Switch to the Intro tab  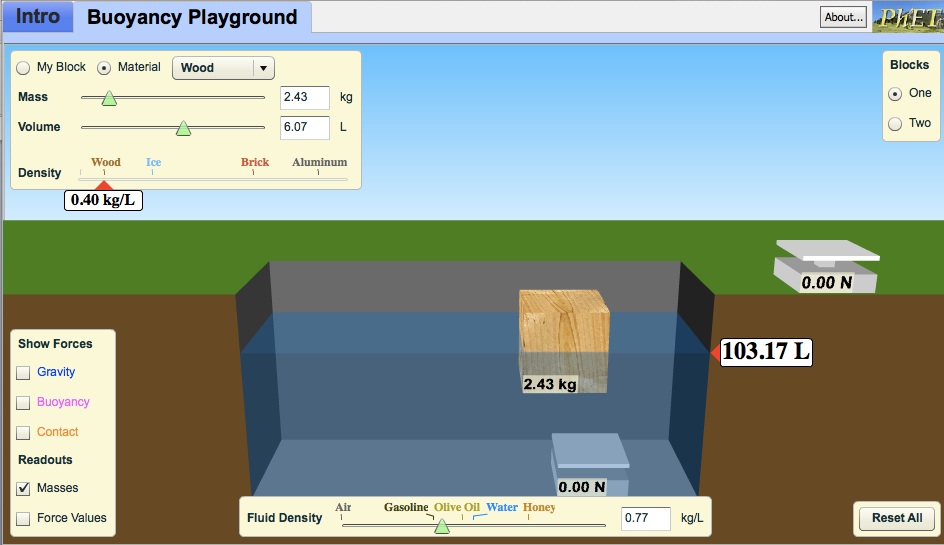point(37,16)
